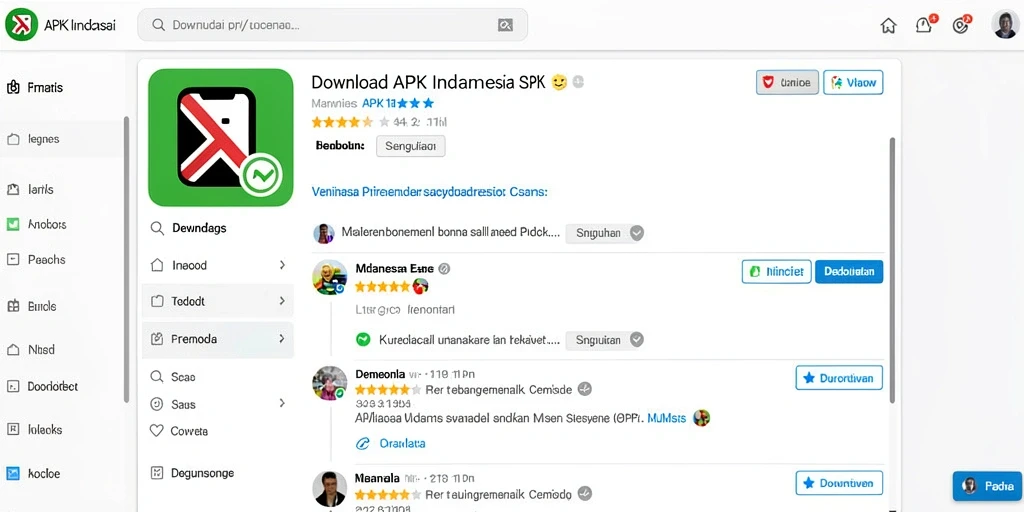Click the Iulecks sidebar icon
Image resolution: width=1024 pixels, height=512 pixels.
[x=13, y=429]
